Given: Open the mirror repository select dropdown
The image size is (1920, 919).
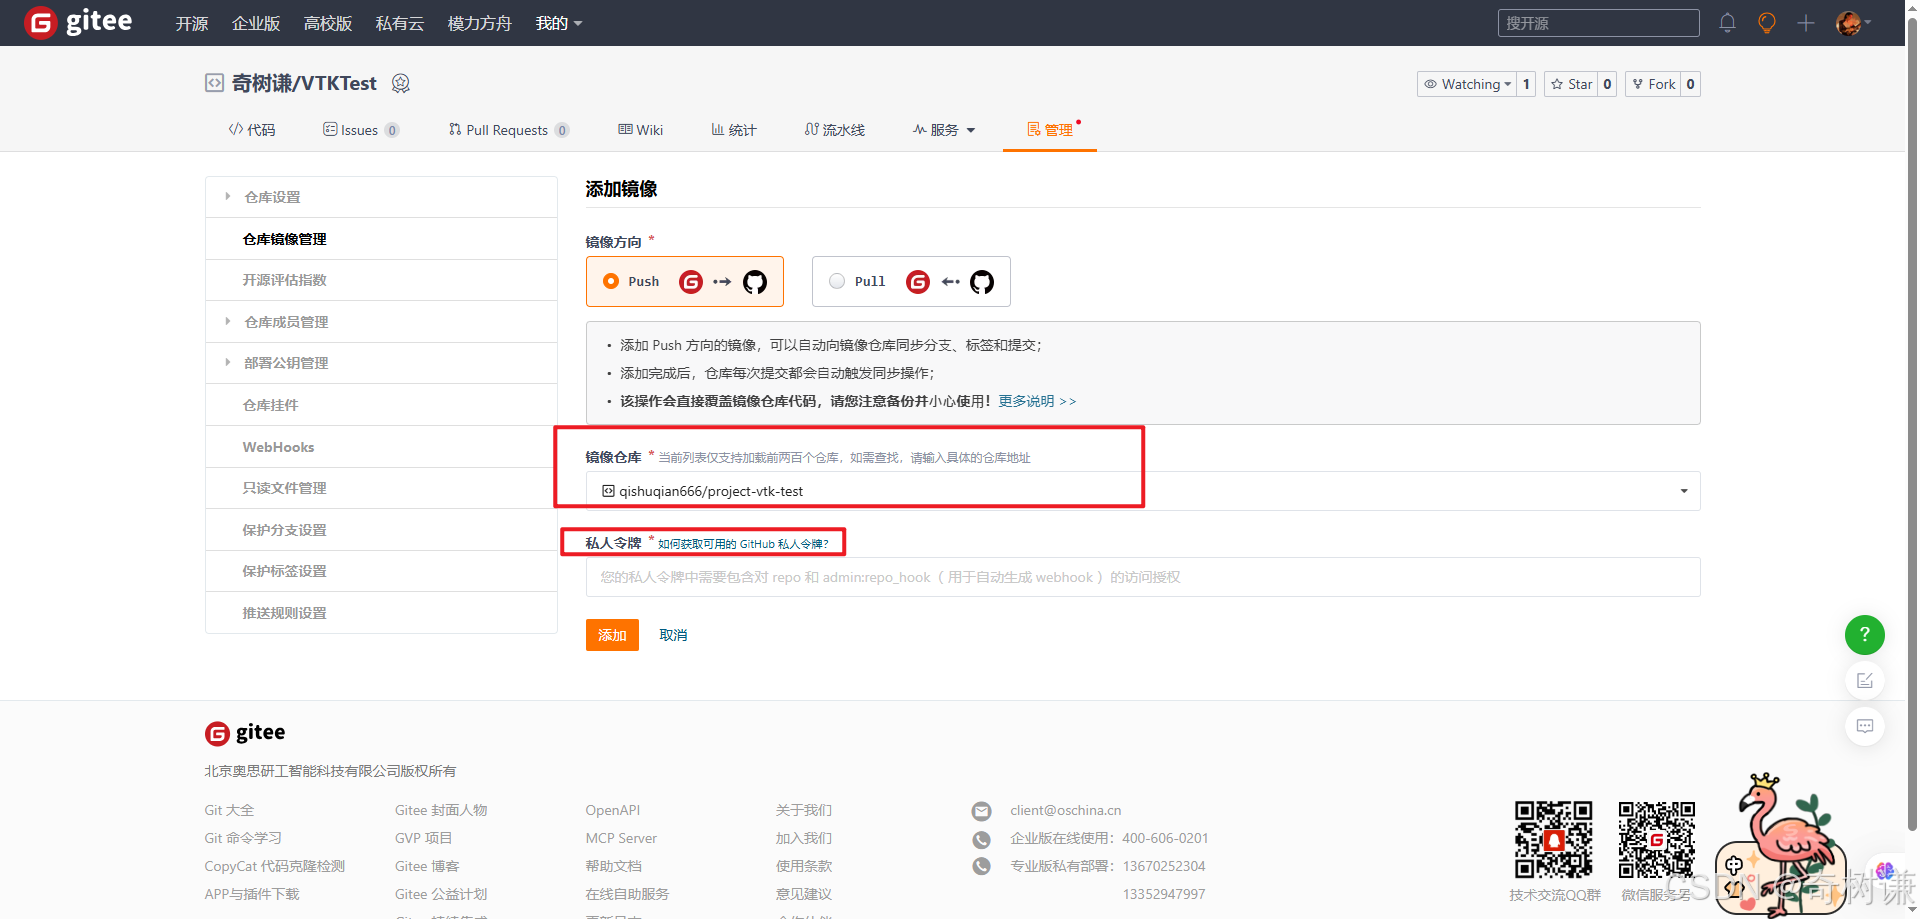Looking at the screenshot, I should tap(1143, 491).
